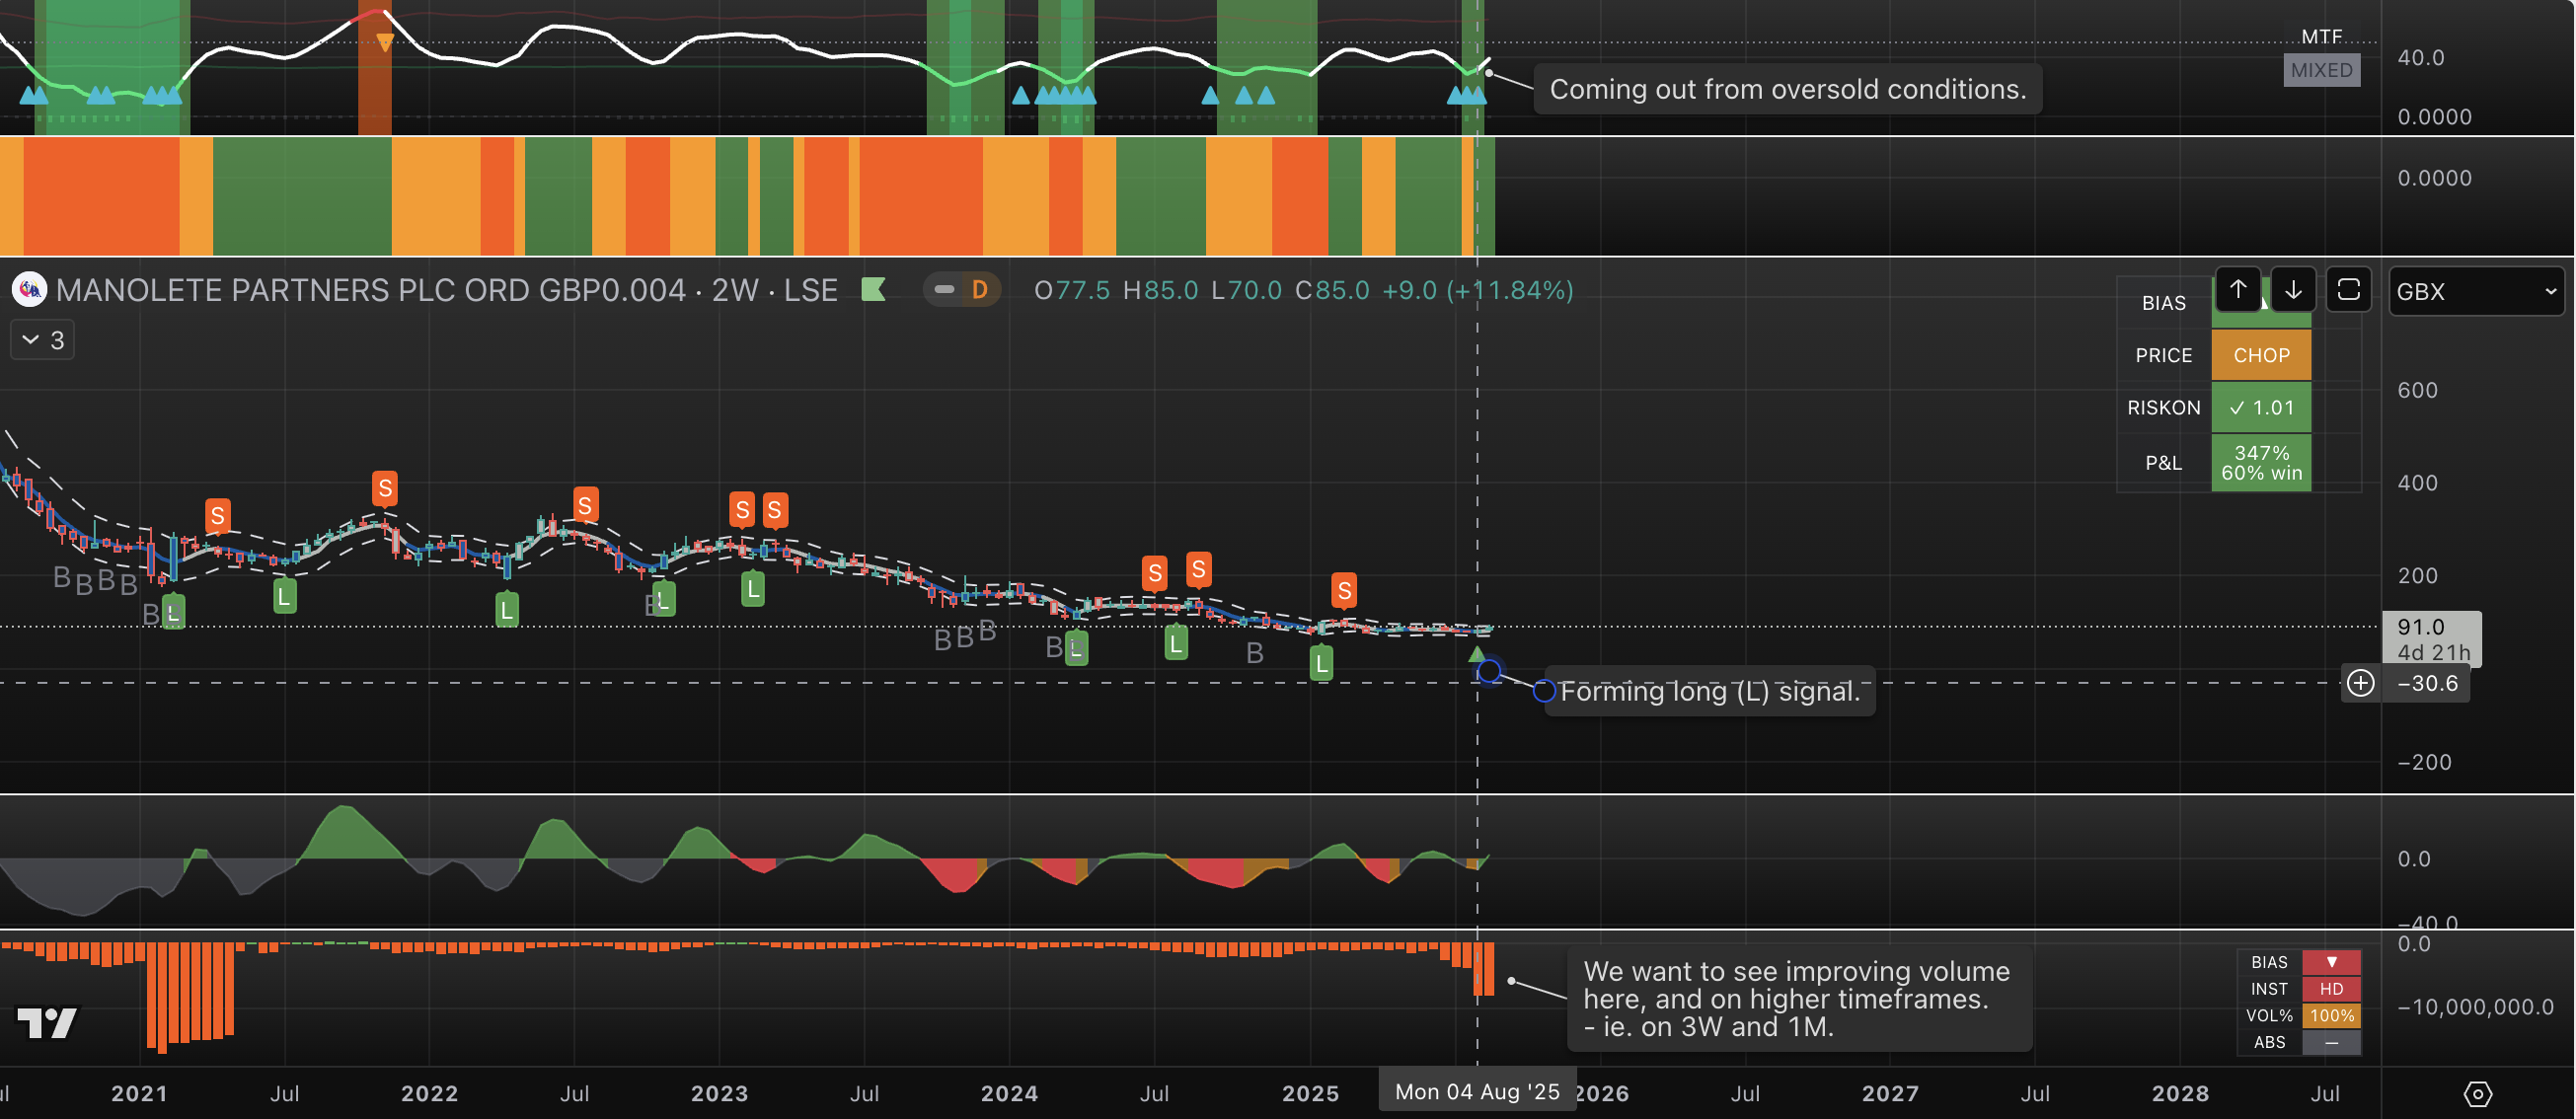Screen dimensions: 2576x1119
Task: Open chart settings gear icon bottom right
Action: point(2477,1093)
